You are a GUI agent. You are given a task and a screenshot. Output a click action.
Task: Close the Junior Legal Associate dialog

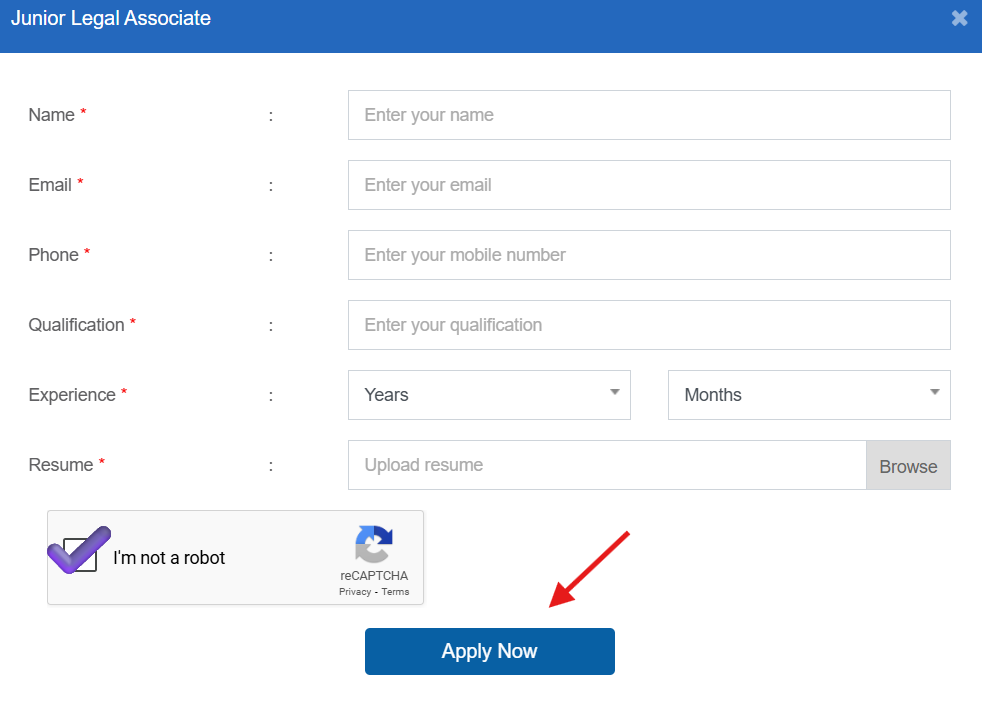(x=959, y=18)
